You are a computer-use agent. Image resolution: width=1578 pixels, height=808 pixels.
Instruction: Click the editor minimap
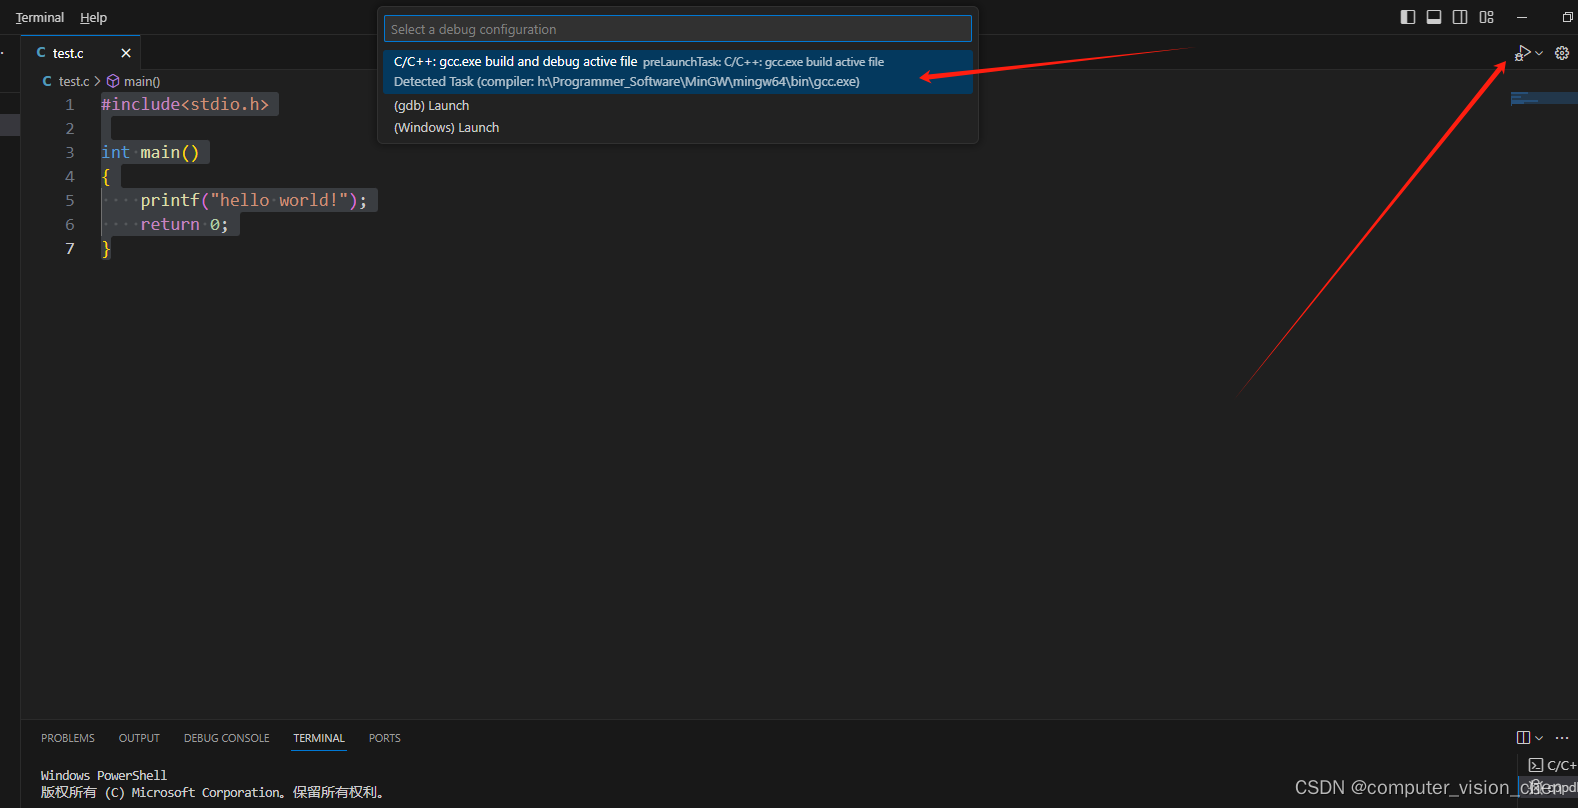click(x=1544, y=98)
